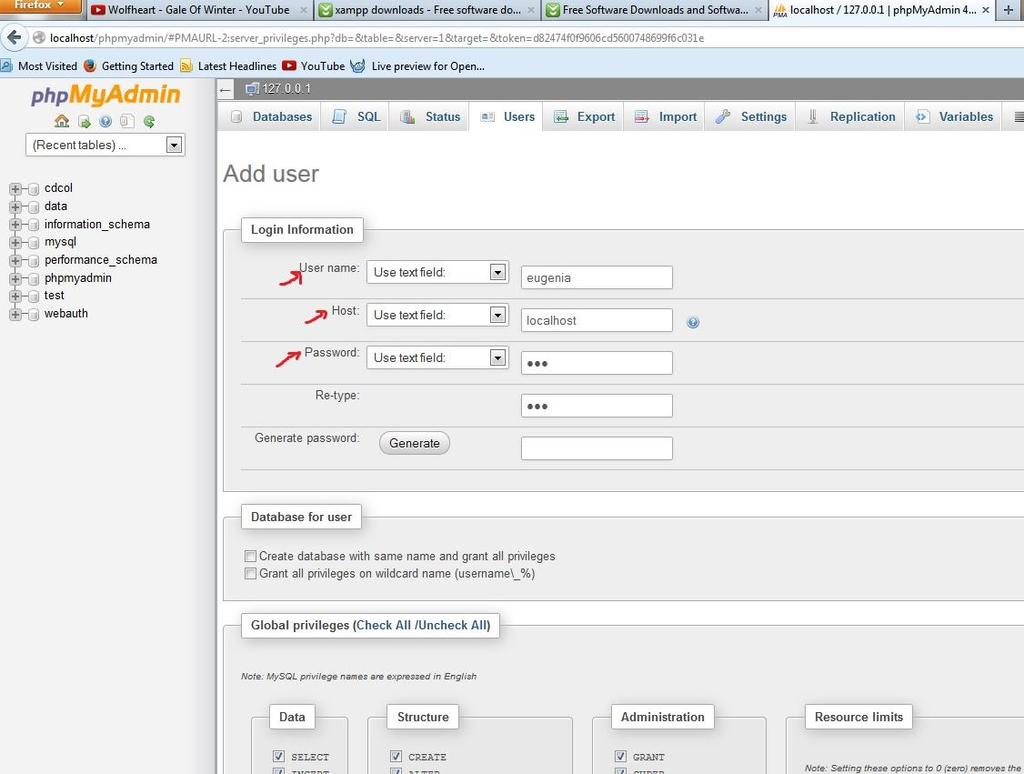The image size is (1024, 774).
Task: Click the database icon beside mysql
Action: [34, 243]
